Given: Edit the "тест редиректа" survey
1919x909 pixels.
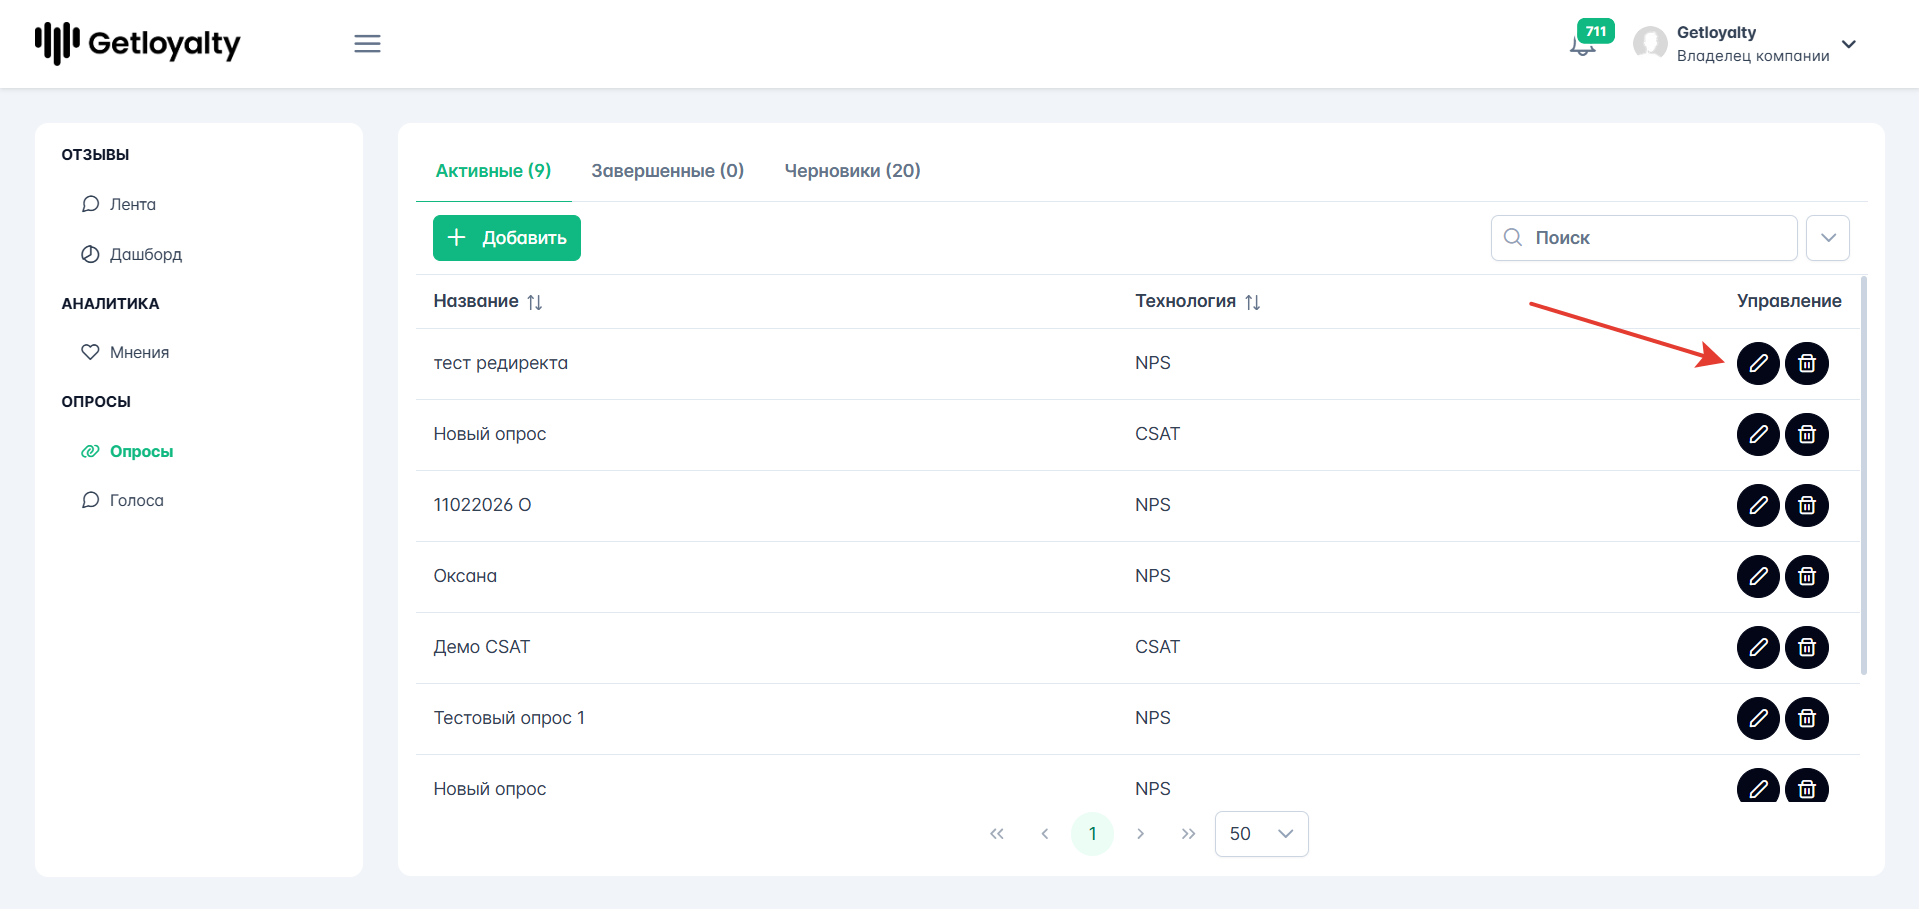Looking at the screenshot, I should 1758,363.
